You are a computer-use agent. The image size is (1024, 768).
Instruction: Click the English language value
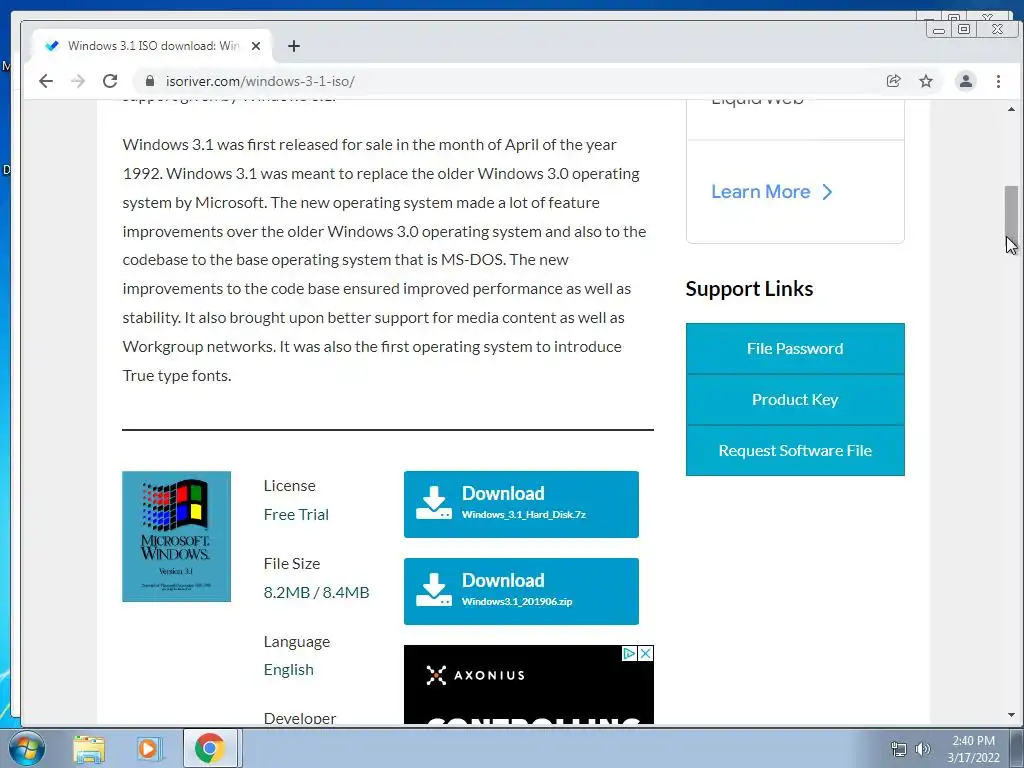coord(289,669)
